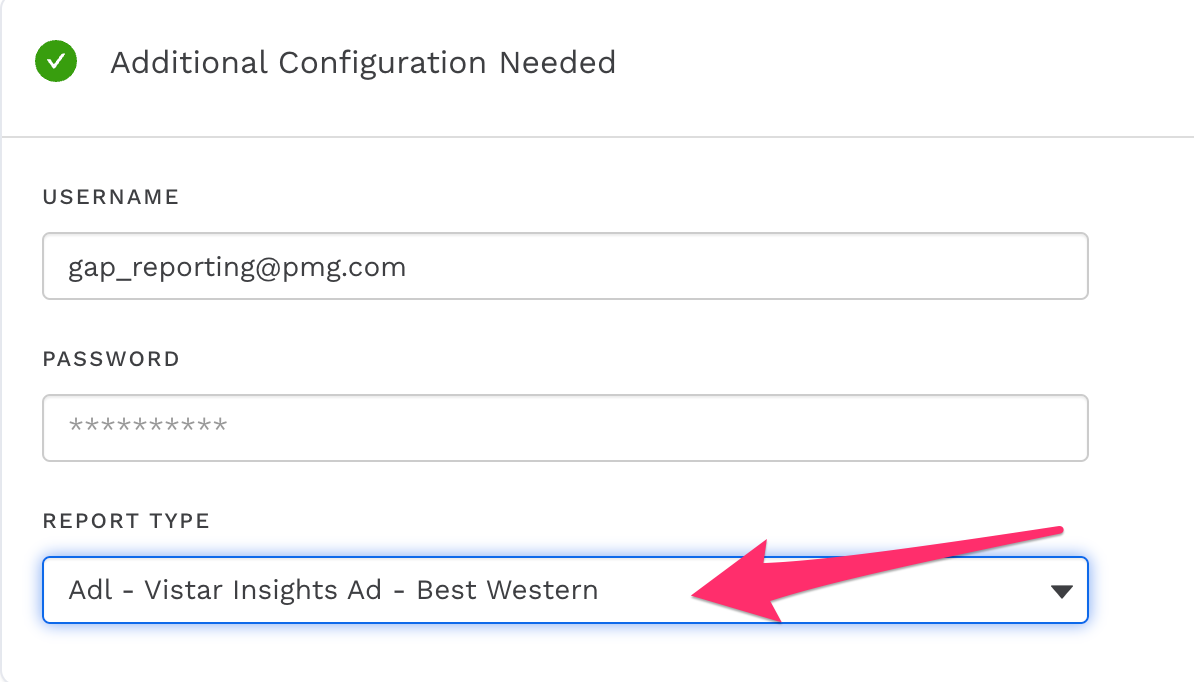1194x682 pixels.
Task: Click the green checkmark status icon
Action: [x=56, y=62]
